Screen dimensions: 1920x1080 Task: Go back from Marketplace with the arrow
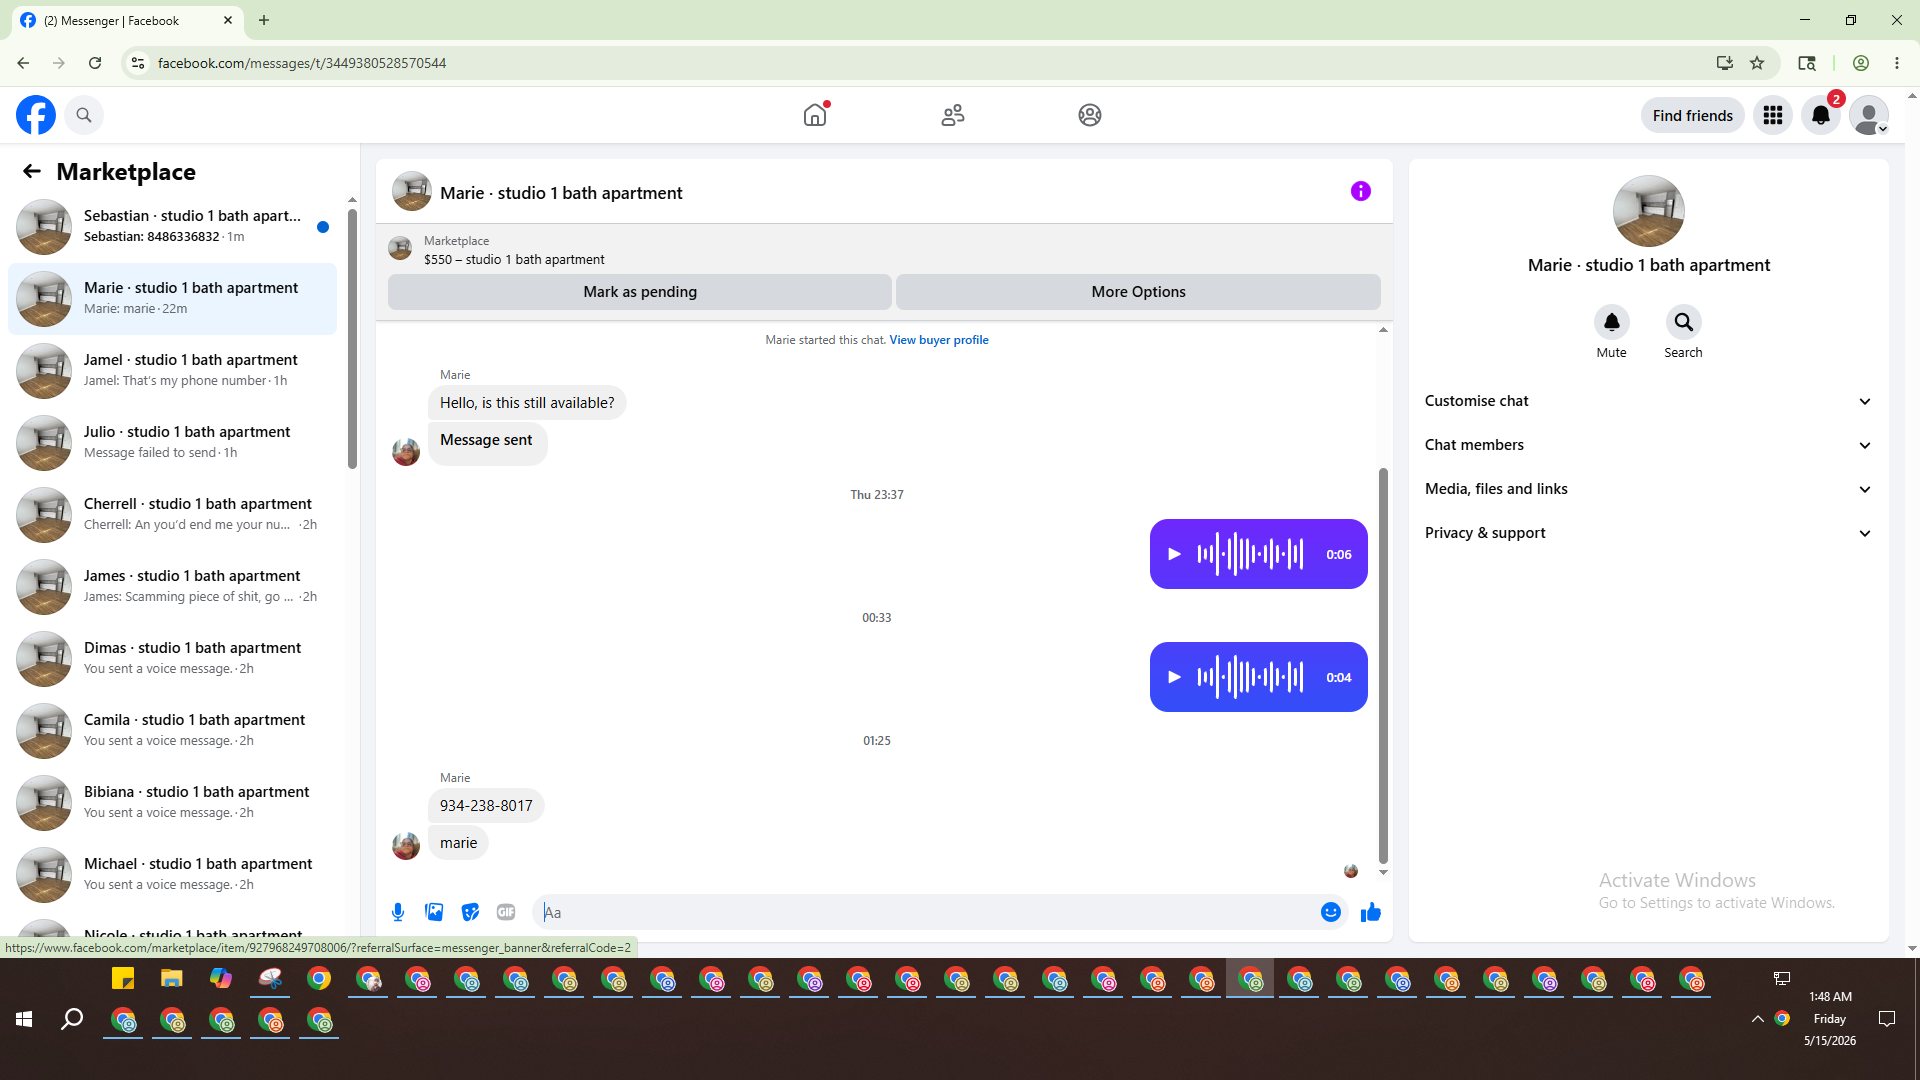pyautogui.click(x=32, y=171)
